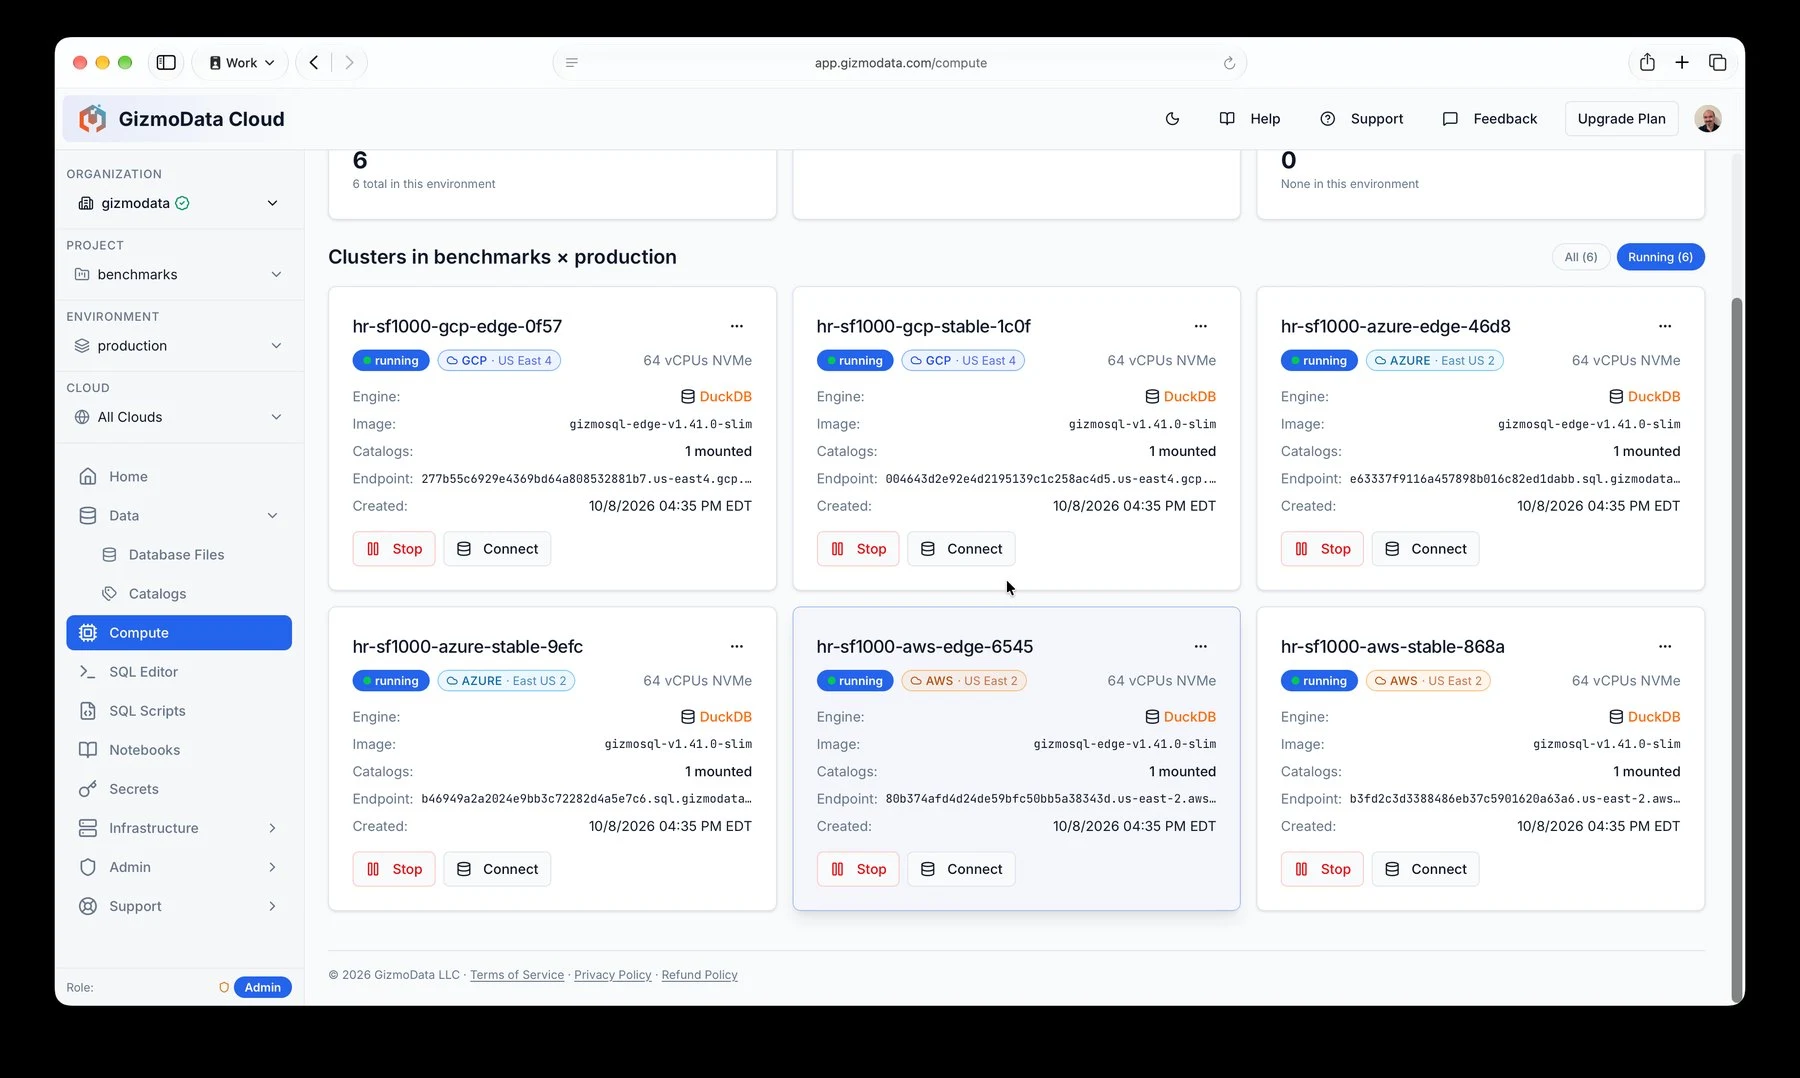
Task: Open more options for hr-sf1000-azure-edge-46d8
Action: click(x=1665, y=326)
